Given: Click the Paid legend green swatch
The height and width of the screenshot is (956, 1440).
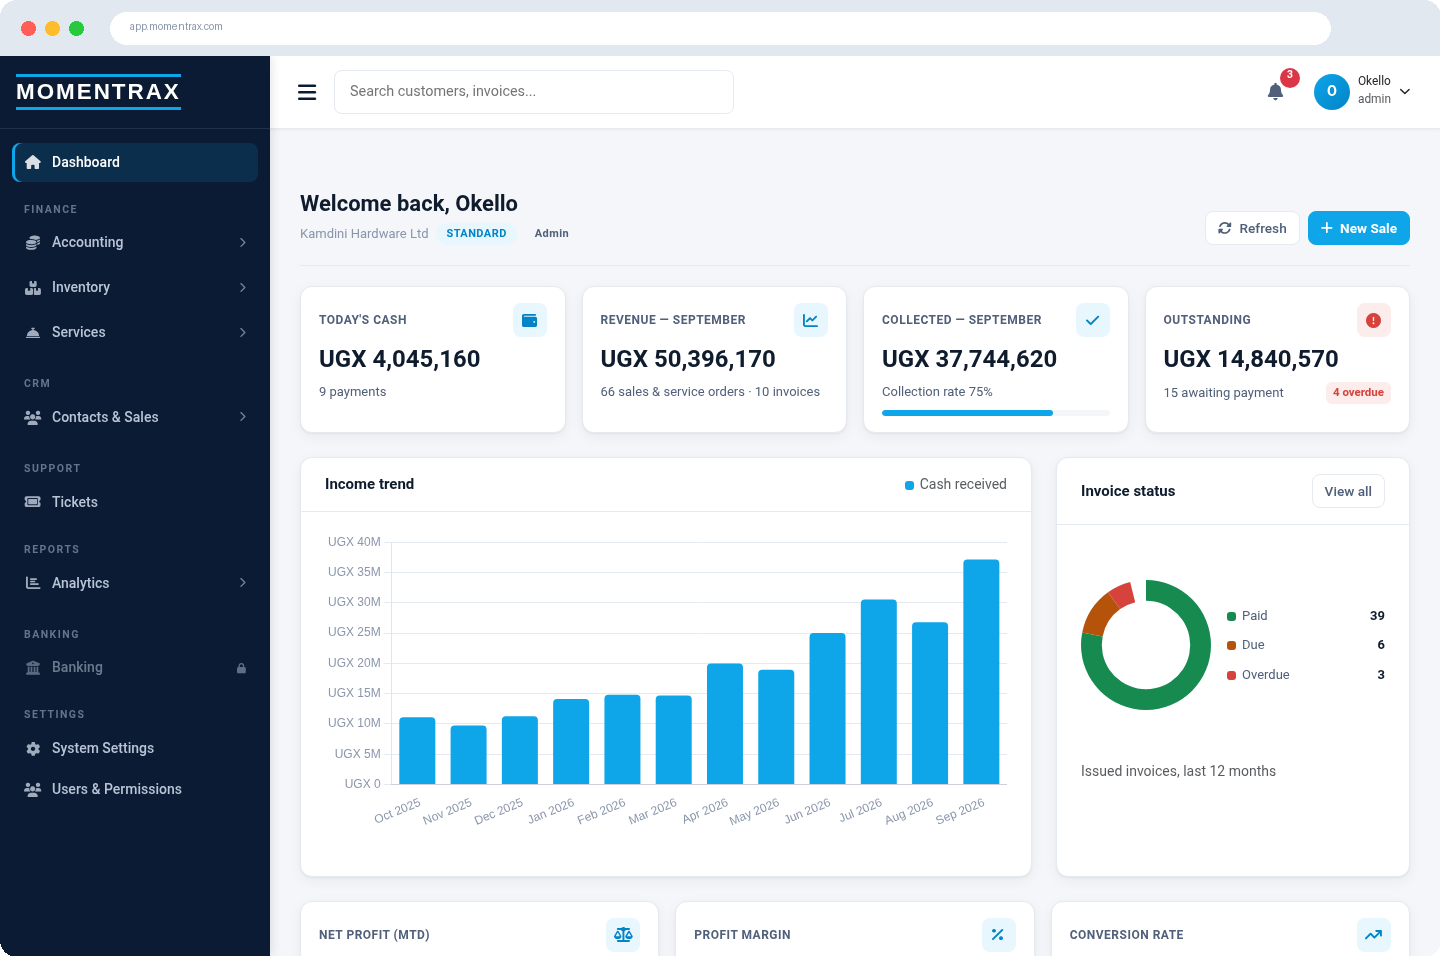Looking at the screenshot, I should pyautogui.click(x=1232, y=616).
